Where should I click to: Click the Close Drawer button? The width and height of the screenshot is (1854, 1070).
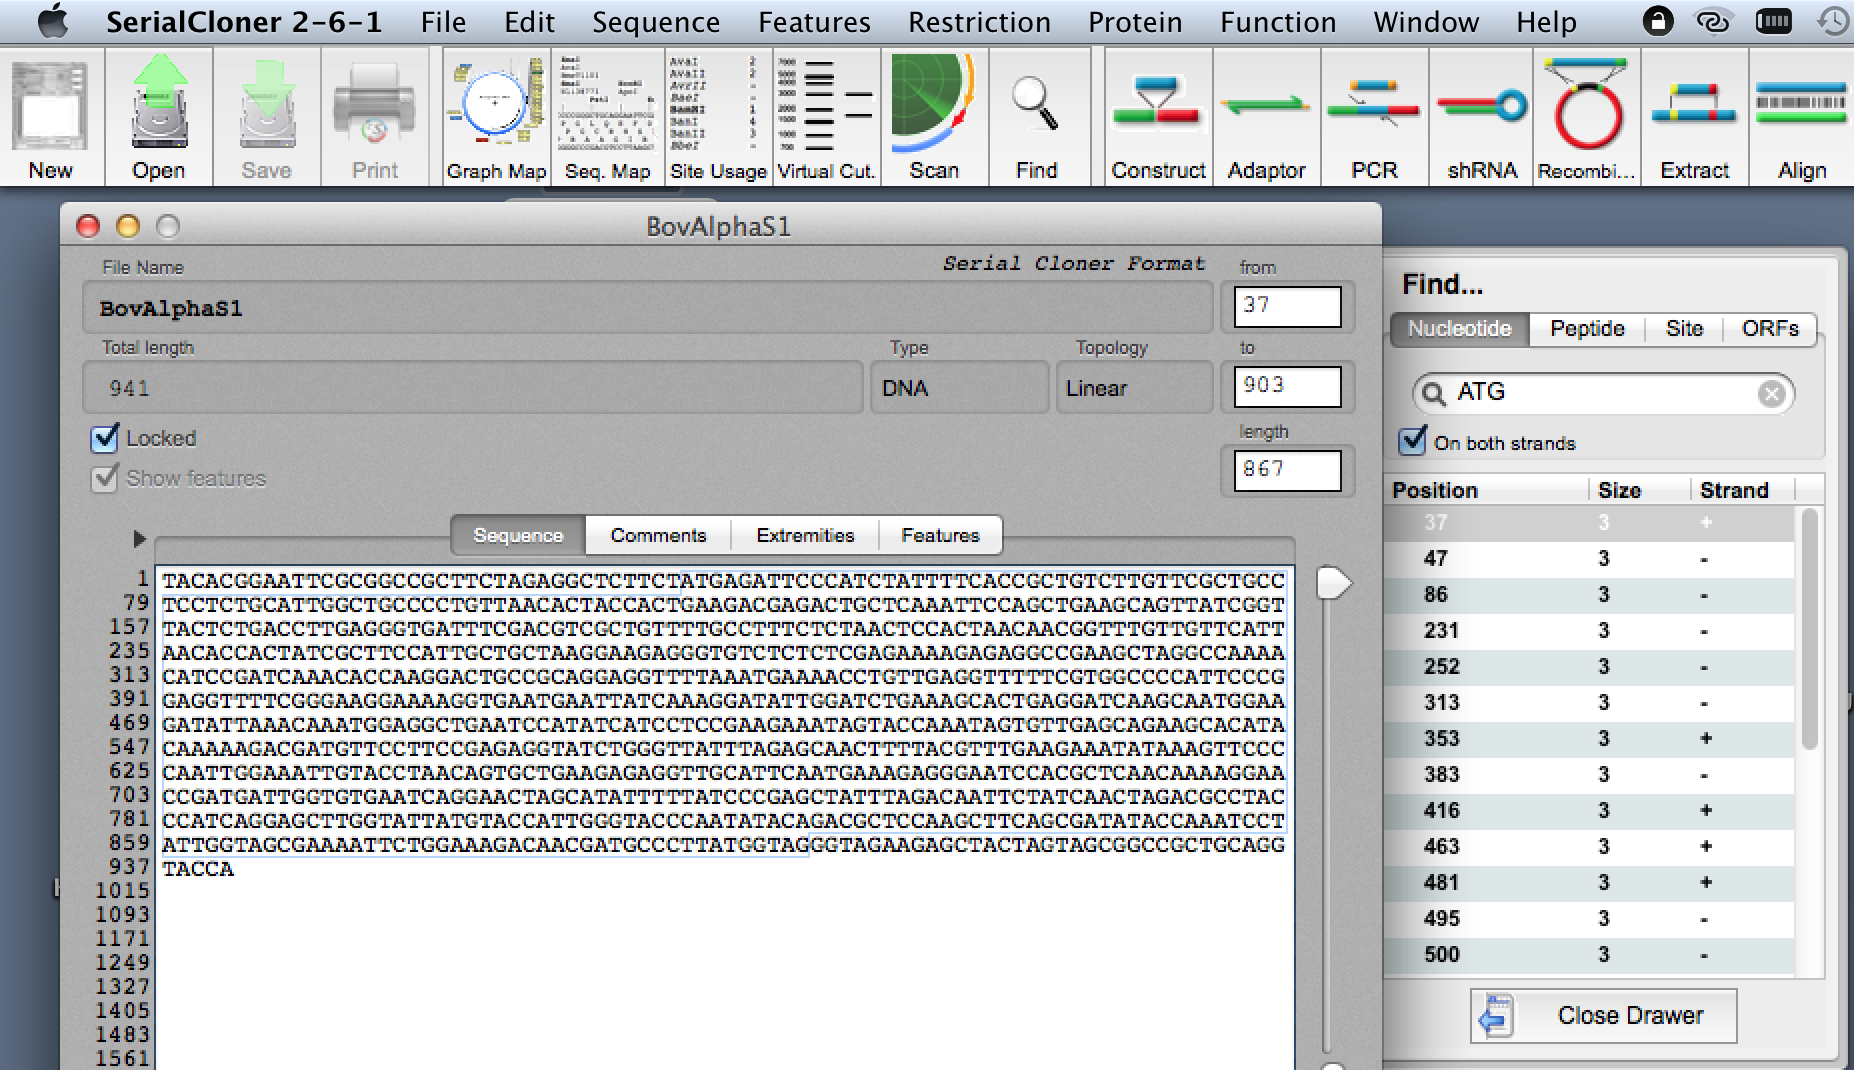click(1603, 1016)
